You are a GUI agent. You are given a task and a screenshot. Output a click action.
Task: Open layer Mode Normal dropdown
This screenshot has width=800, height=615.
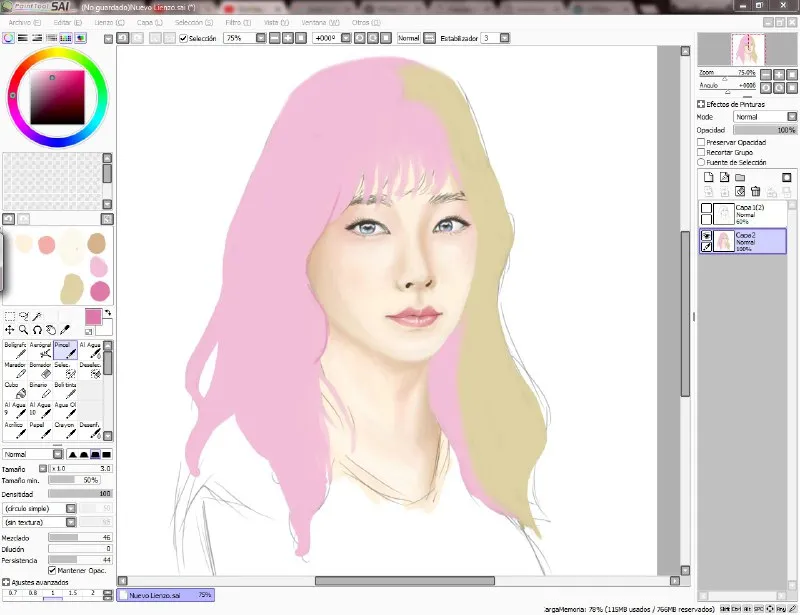[792, 117]
